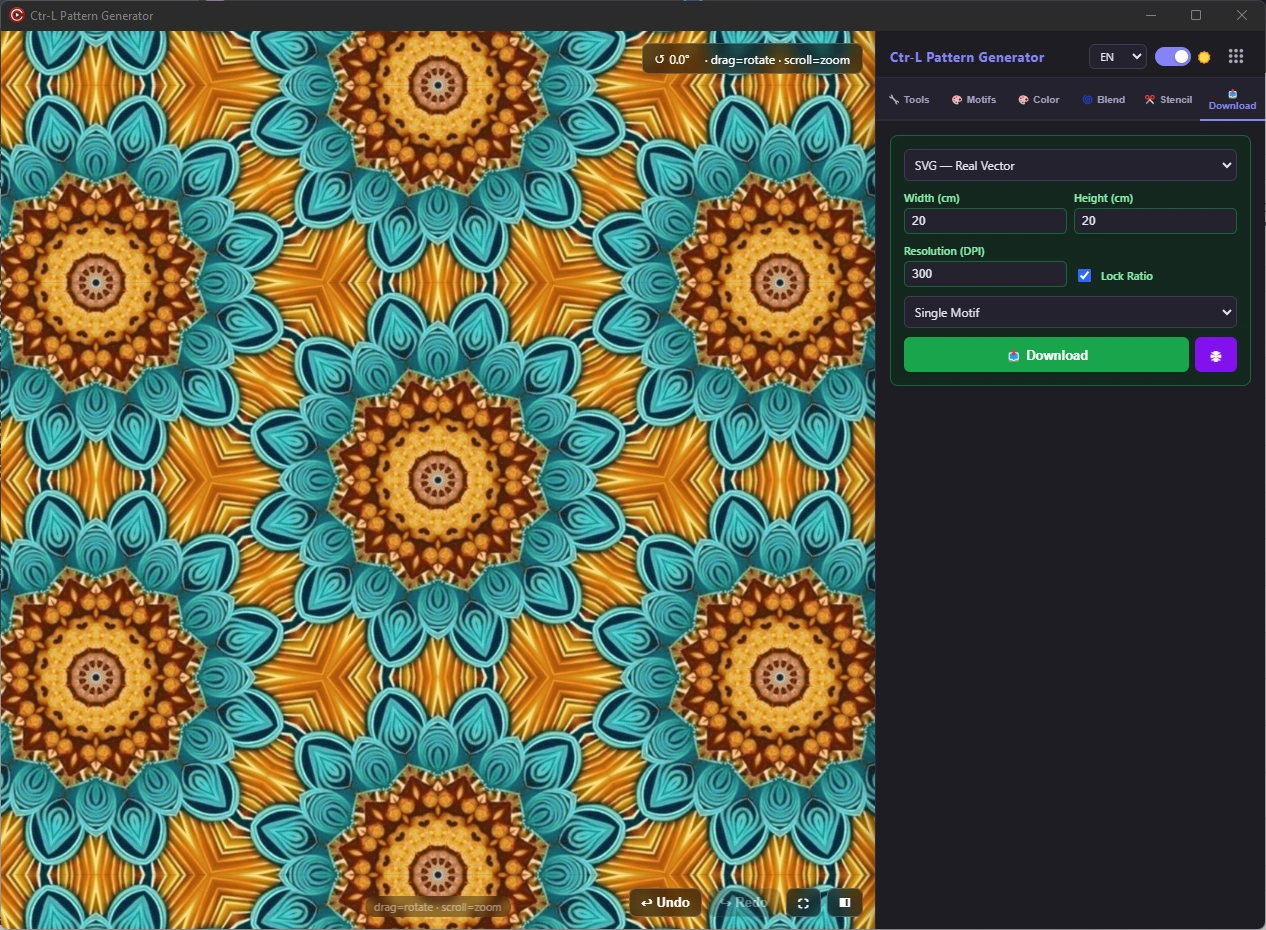
Task: Click the sun theme icon
Action: (1204, 57)
